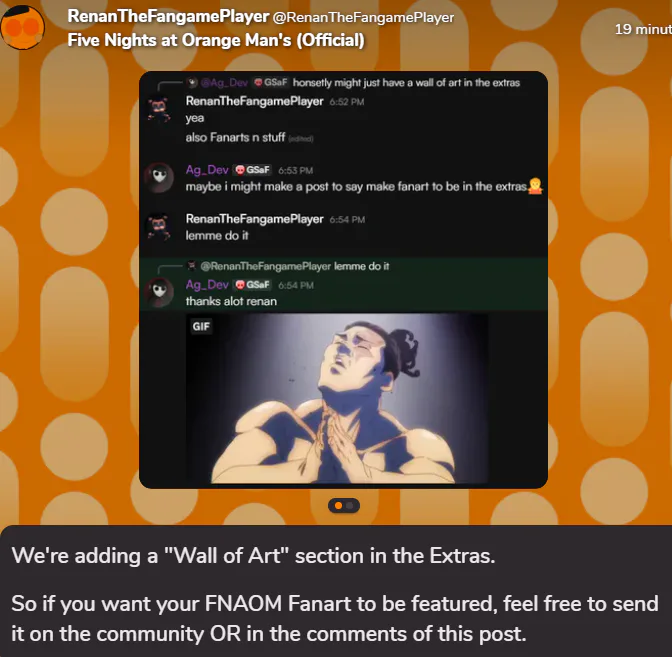Open RenanTheFangamePlayer display name at the top
The height and width of the screenshot is (657, 672).
pyautogui.click(x=168, y=17)
